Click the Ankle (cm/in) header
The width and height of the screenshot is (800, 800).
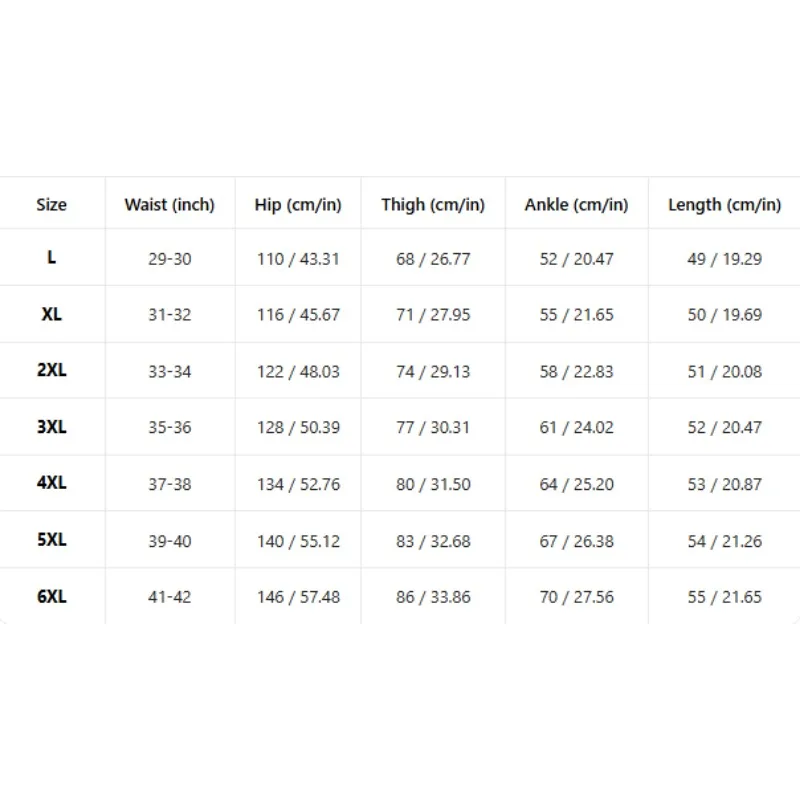point(577,205)
